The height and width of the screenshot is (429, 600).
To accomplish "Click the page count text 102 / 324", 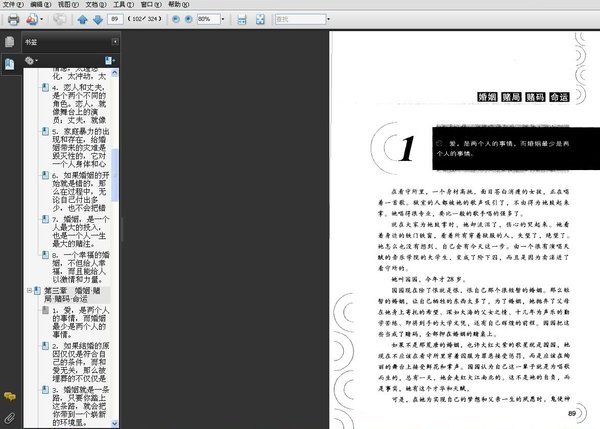I will click(x=145, y=19).
